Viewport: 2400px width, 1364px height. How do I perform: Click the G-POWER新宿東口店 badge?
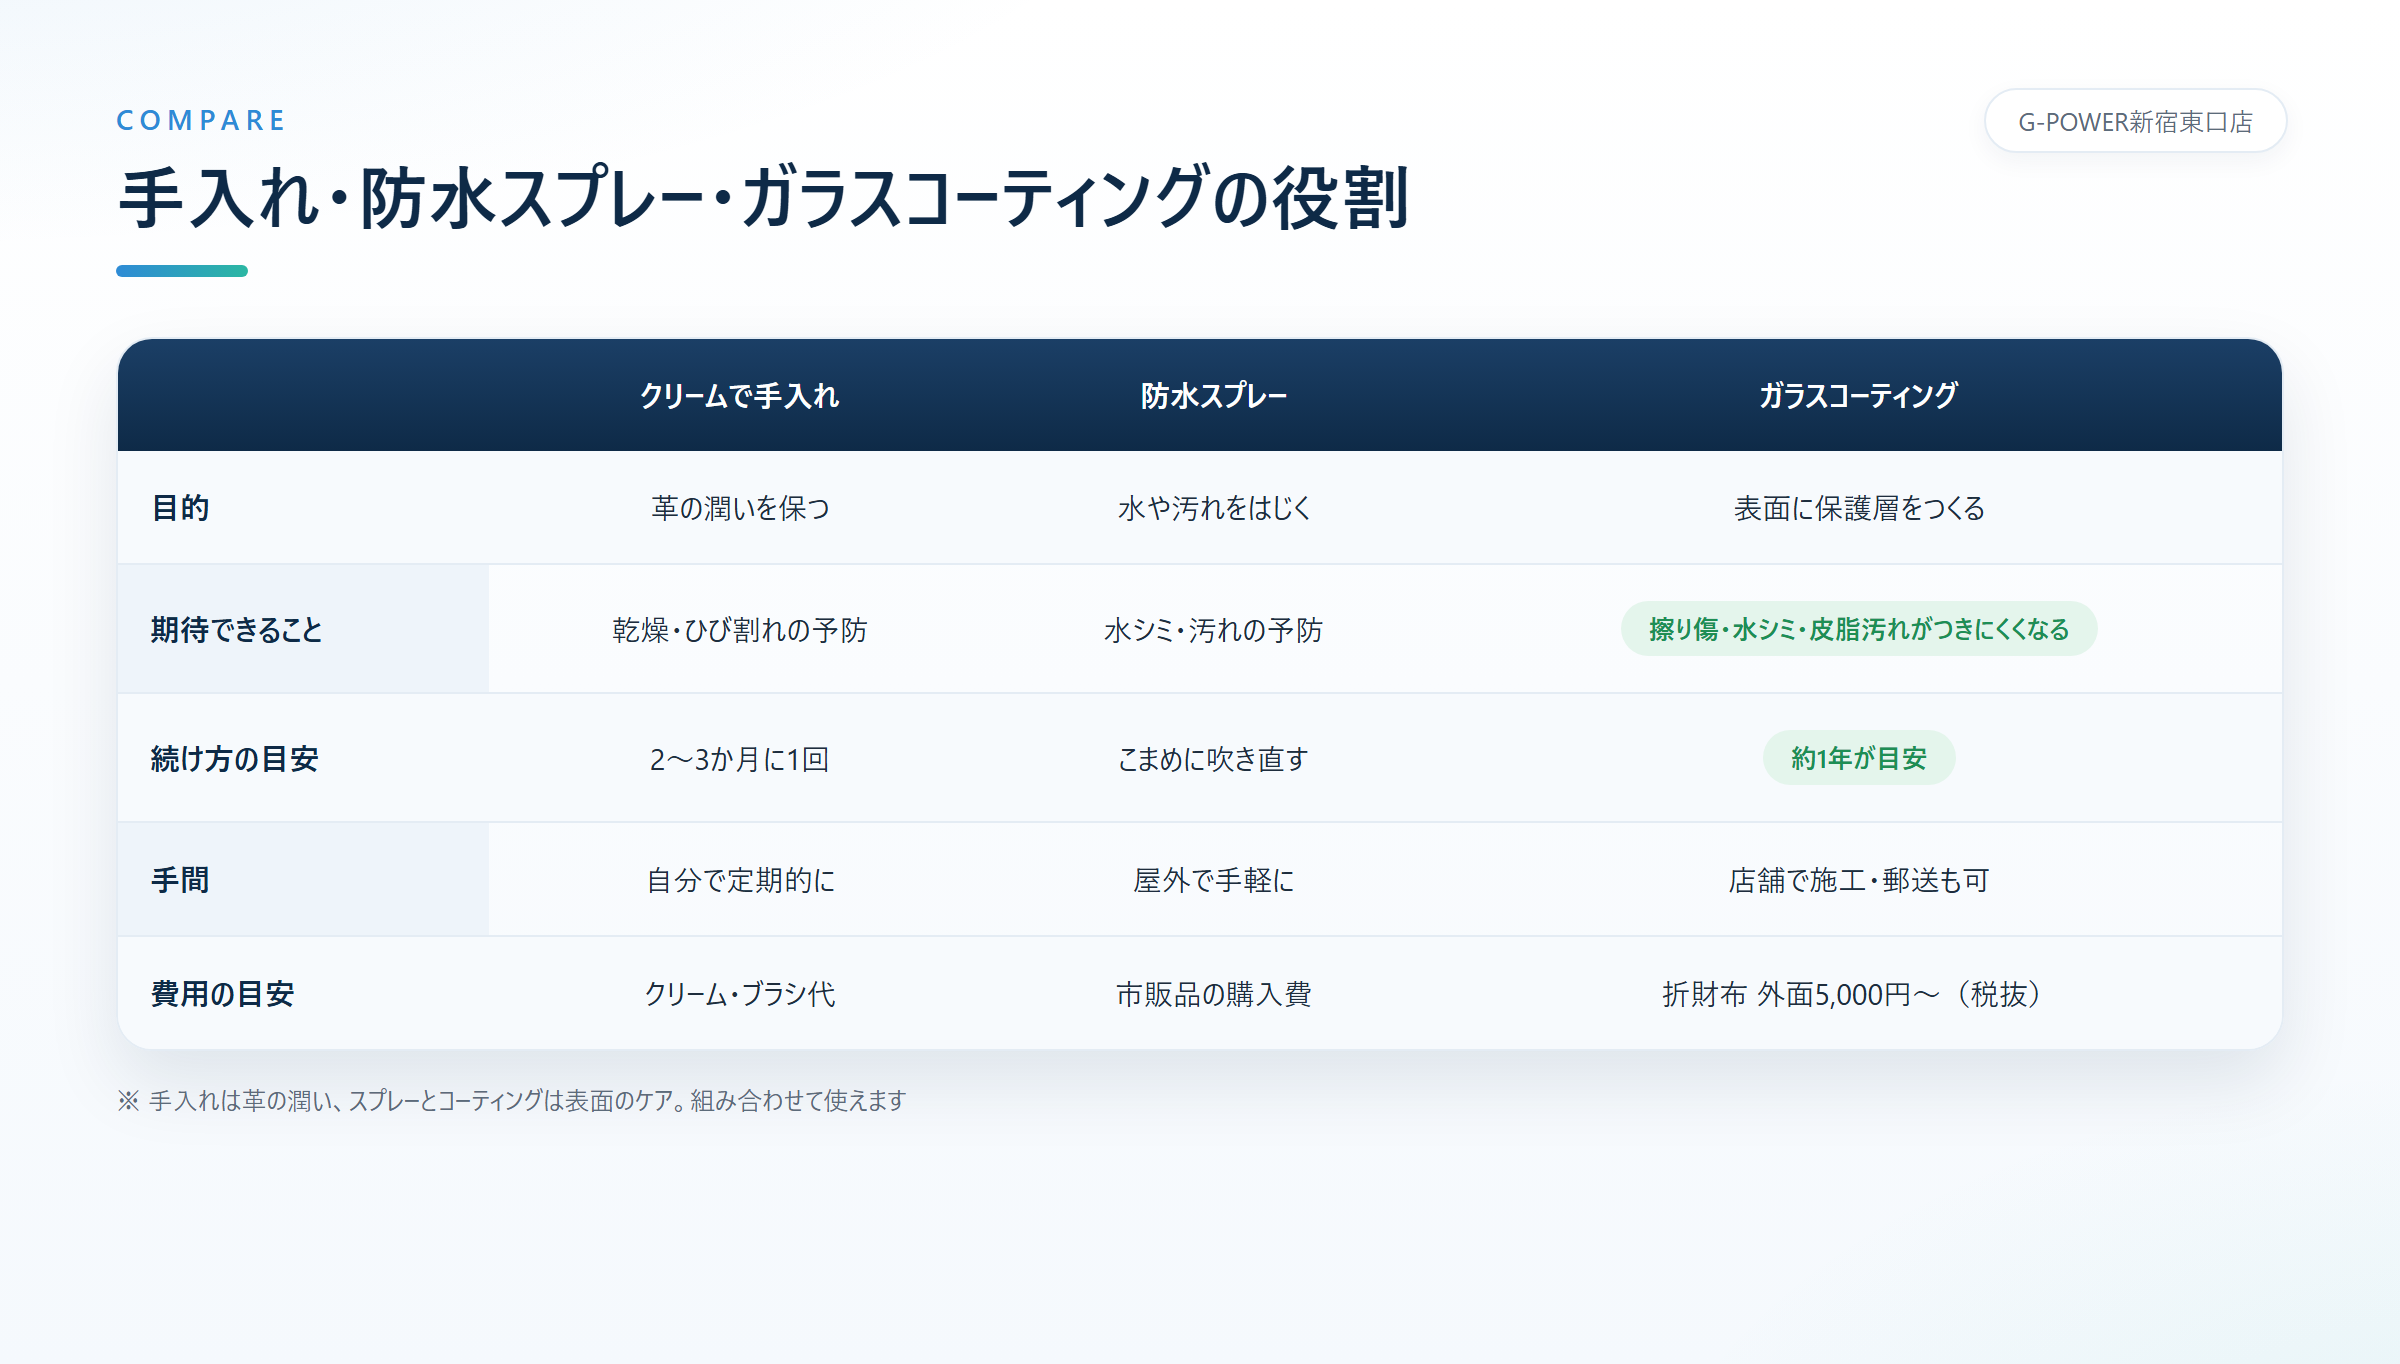[x=2135, y=121]
